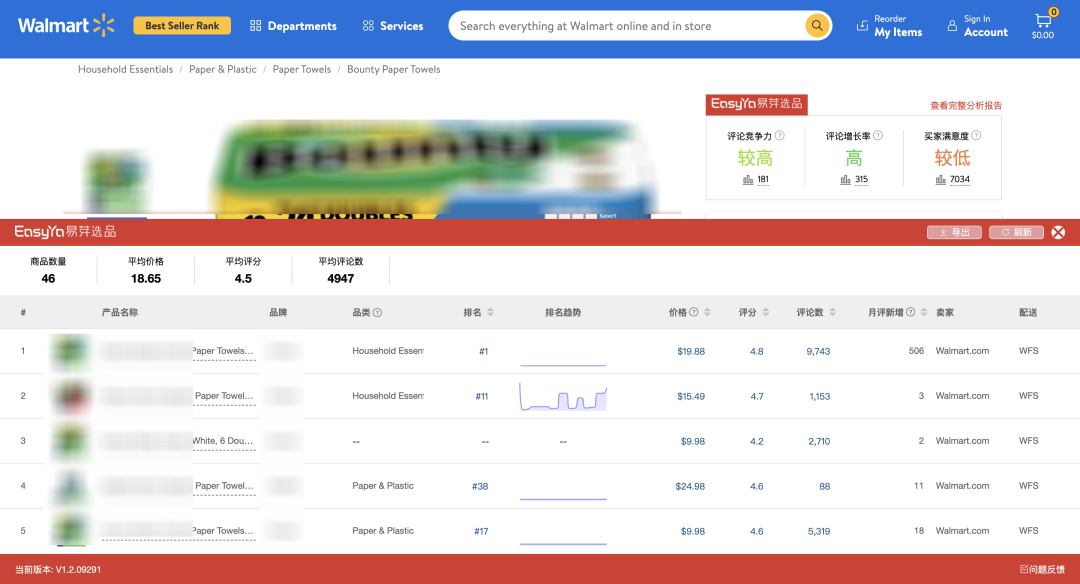The height and width of the screenshot is (584, 1080).
Task: Open the shopping cart icon
Action: (1043, 21)
